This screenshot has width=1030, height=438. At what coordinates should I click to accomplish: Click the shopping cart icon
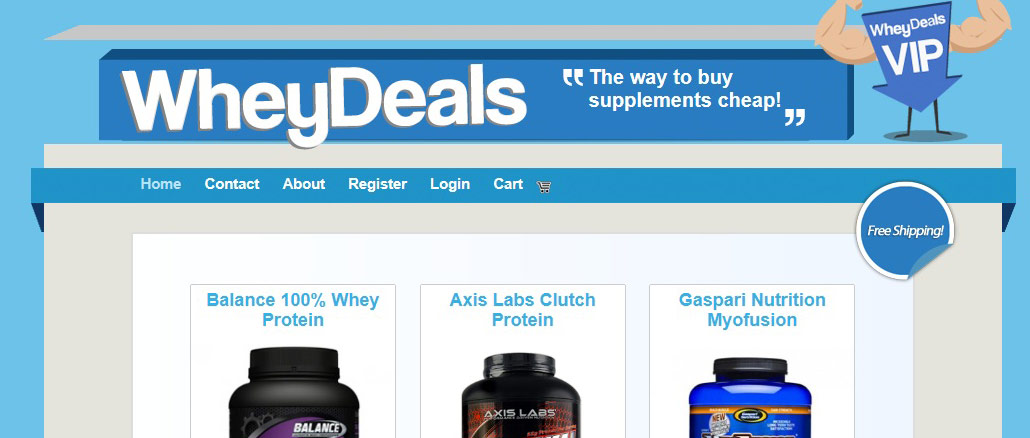click(543, 187)
